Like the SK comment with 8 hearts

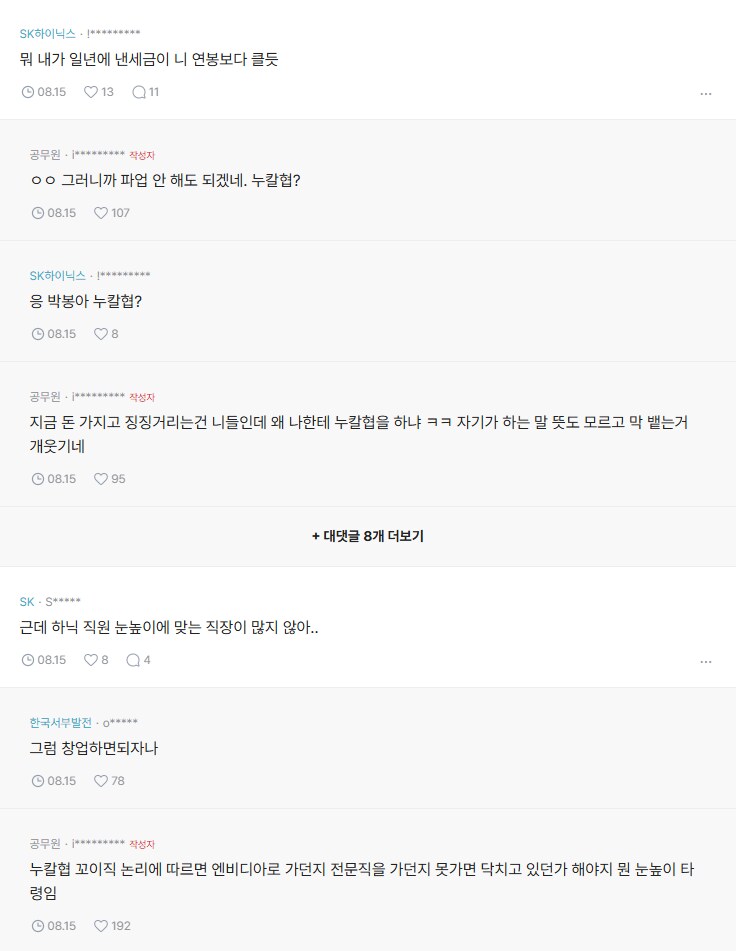(90, 660)
